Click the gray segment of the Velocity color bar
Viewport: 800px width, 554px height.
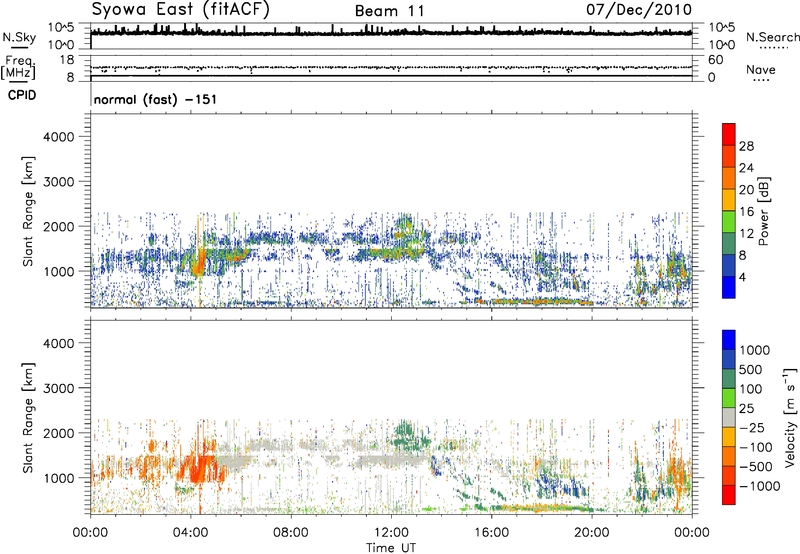pyautogui.click(x=729, y=417)
